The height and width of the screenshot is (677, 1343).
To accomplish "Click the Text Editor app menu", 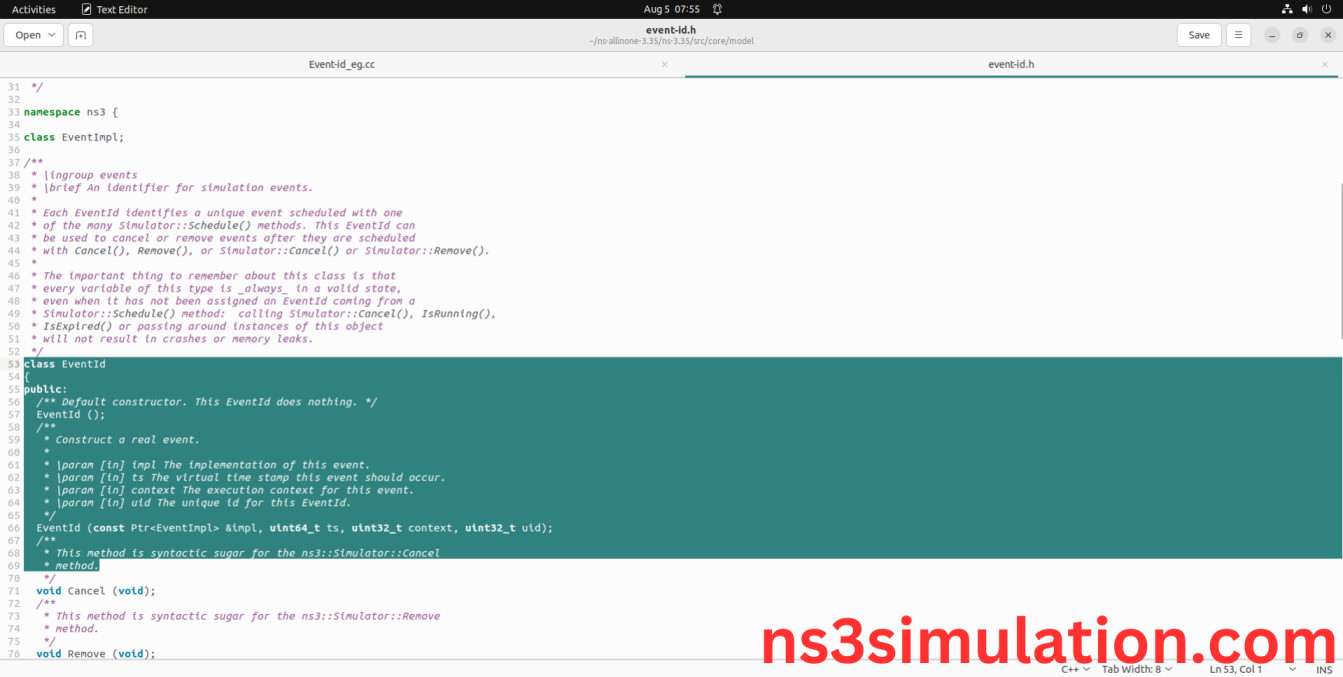I will (x=114, y=9).
